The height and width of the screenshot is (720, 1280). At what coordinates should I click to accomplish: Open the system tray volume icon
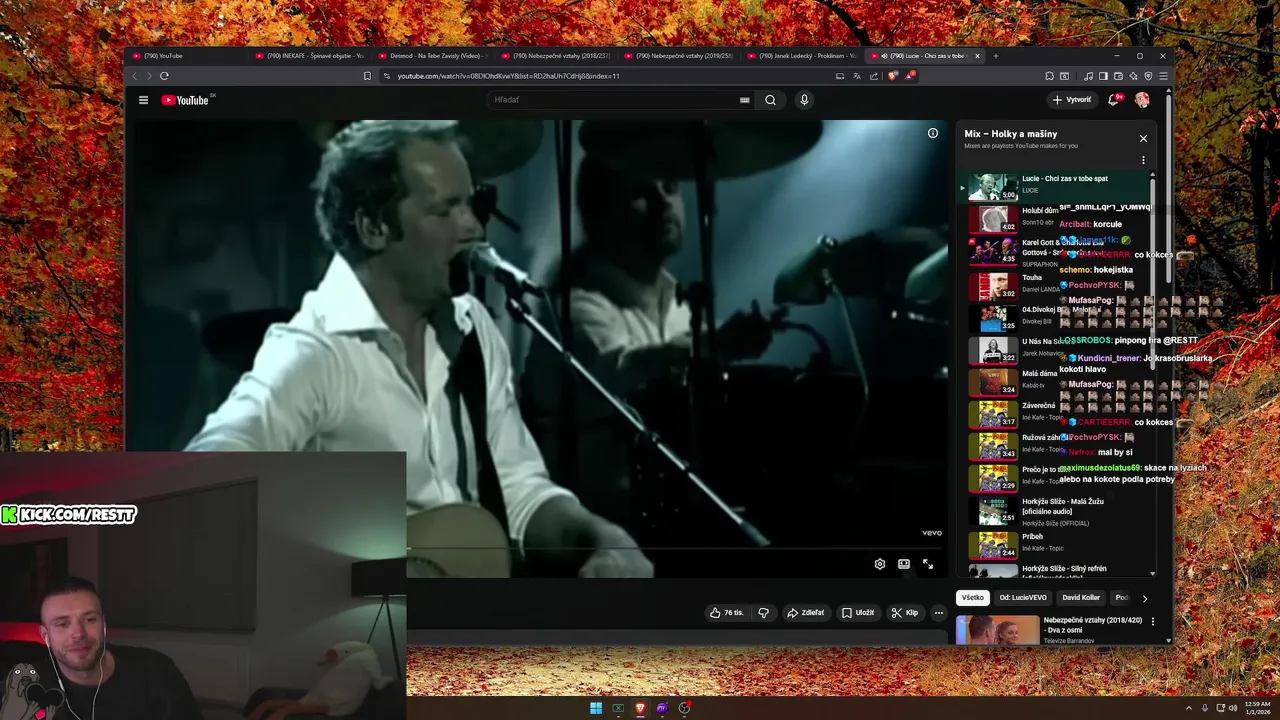(x=1233, y=708)
